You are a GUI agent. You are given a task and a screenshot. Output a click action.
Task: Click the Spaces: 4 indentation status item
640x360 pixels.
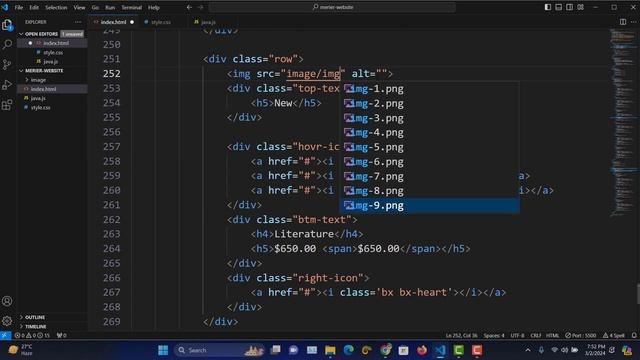(494, 336)
